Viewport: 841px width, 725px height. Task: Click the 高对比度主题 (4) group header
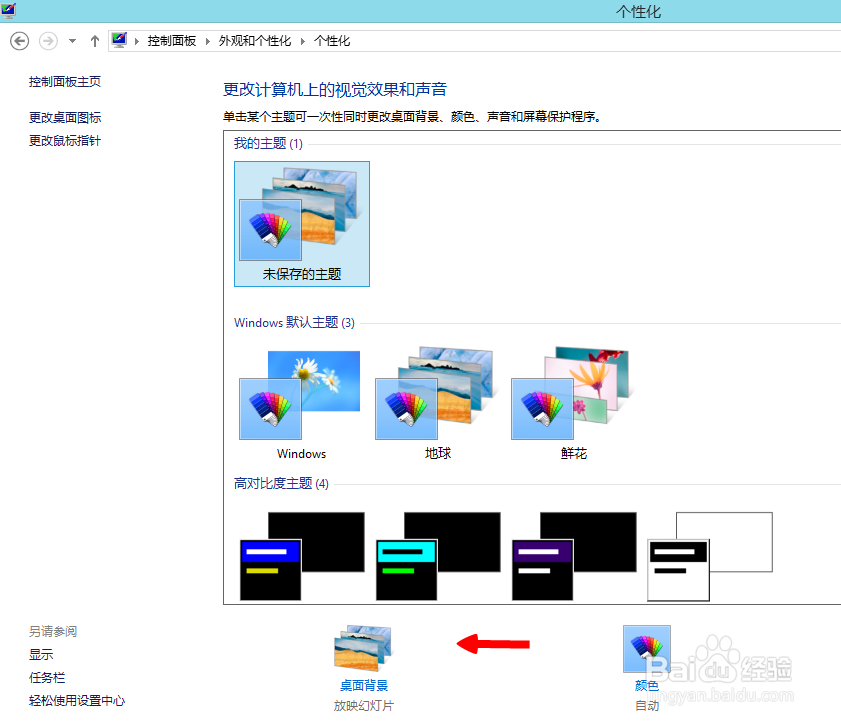point(281,483)
